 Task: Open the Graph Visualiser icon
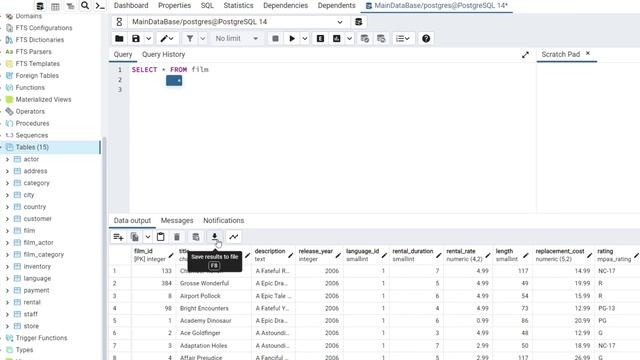point(233,237)
